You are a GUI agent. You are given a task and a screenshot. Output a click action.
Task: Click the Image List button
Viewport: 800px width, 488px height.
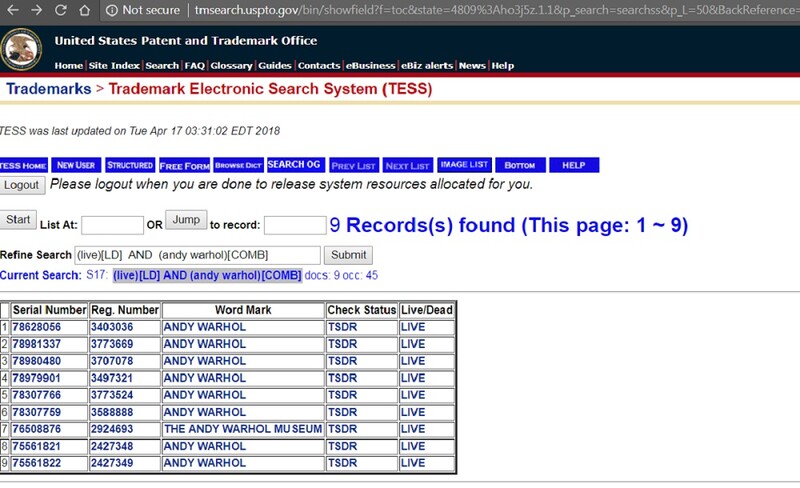[464, 164]
